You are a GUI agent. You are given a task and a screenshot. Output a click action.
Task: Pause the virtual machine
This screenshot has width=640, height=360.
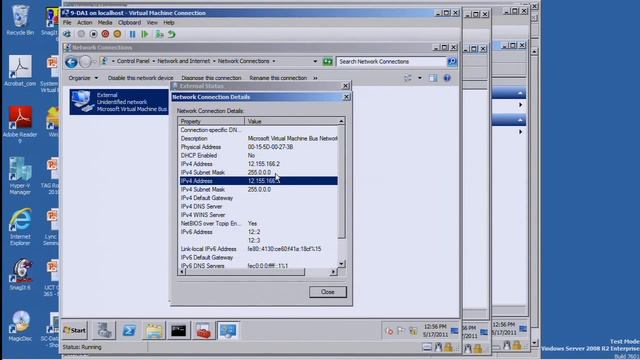pyautogui.click(x=132, y=34)
